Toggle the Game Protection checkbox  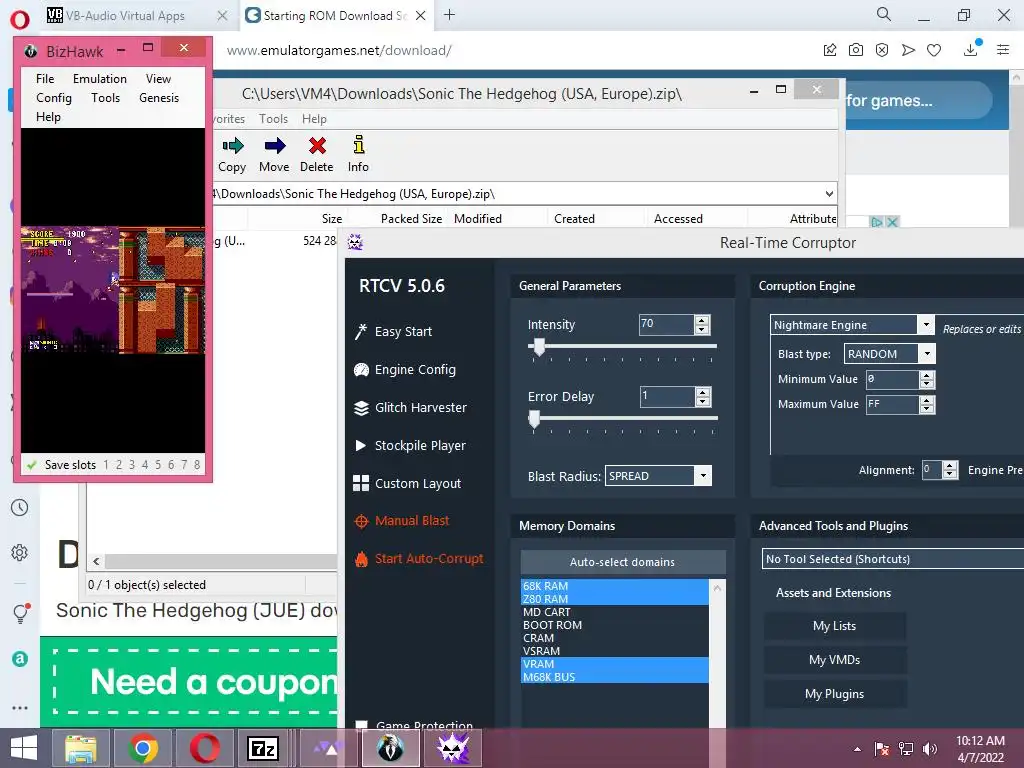[x=361, y=725]
